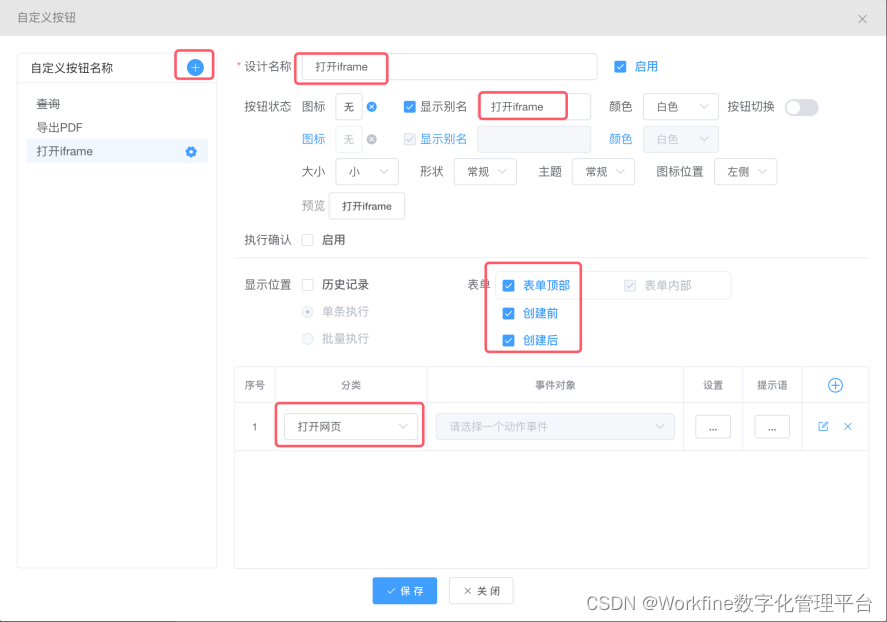This screenshot has height=622, width=887.
Task: Switch the 按钮切换 toggle on
Action: click(802, 107)
